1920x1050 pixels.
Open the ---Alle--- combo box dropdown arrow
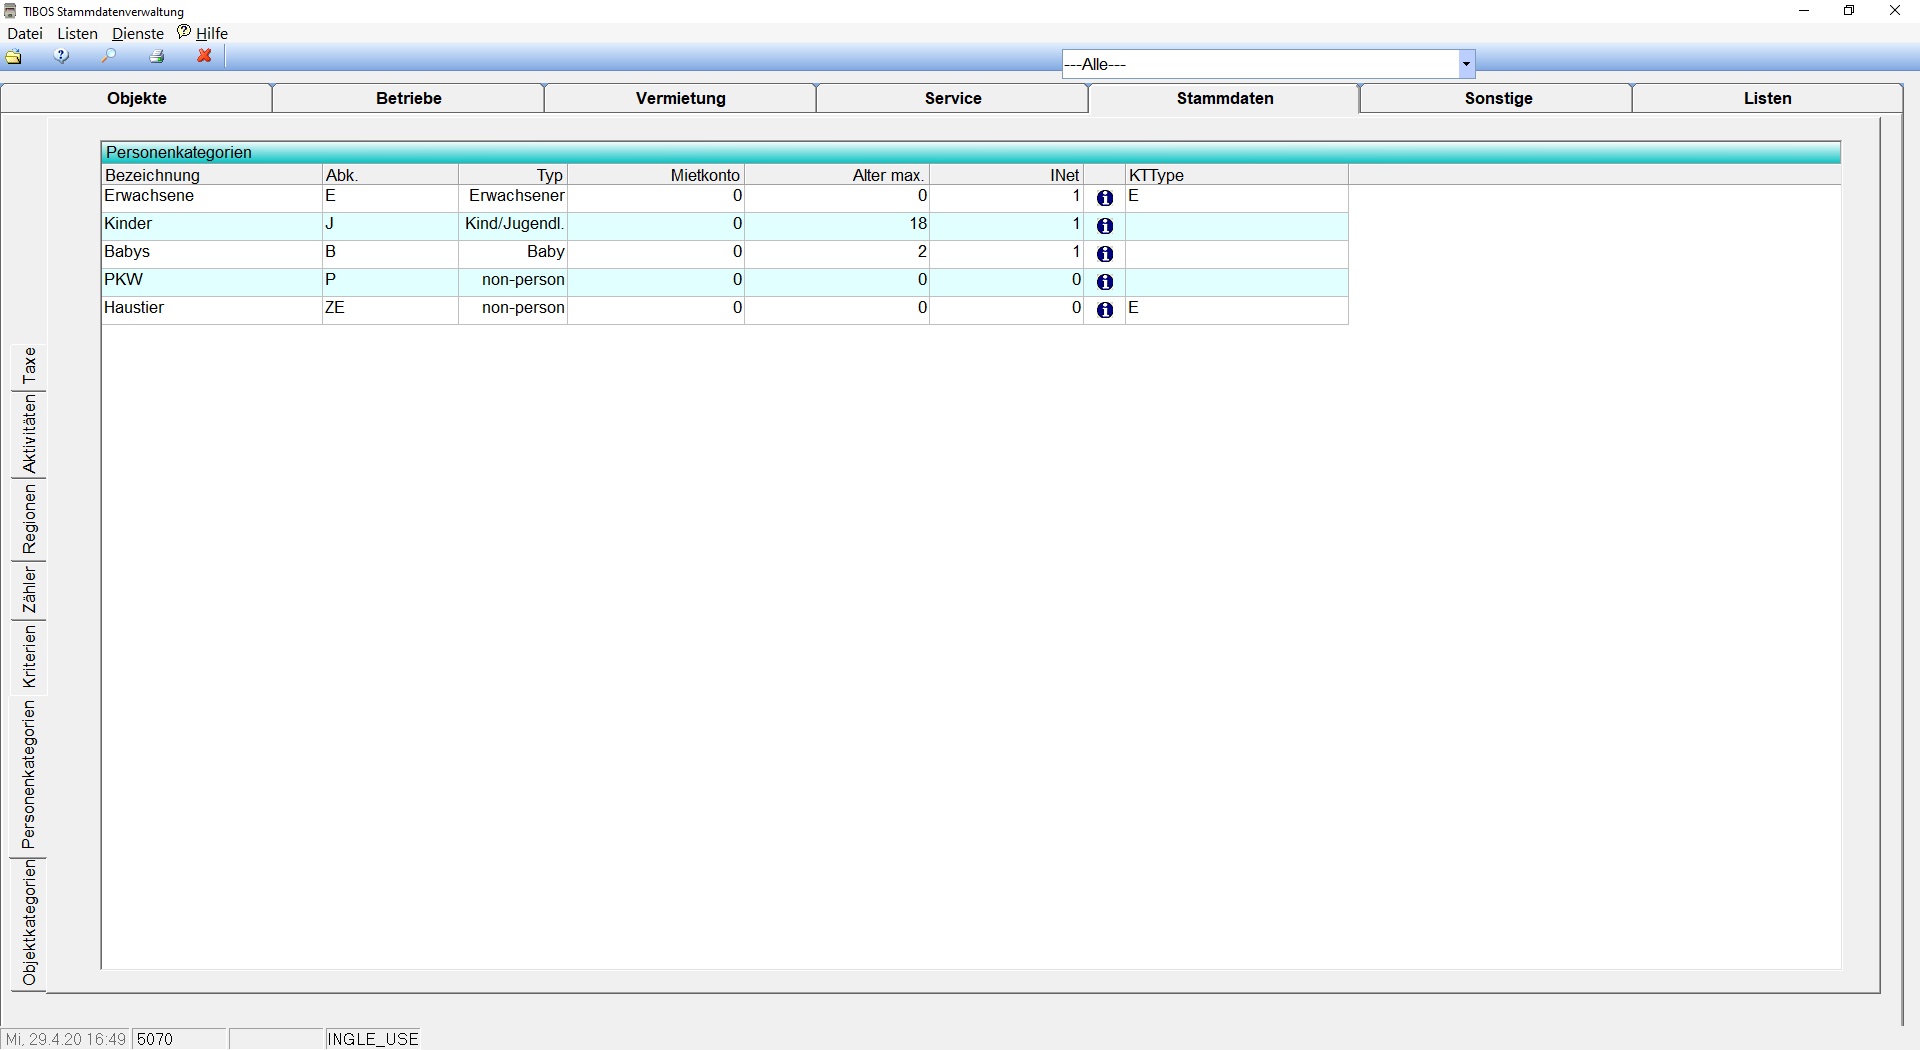[1466, 64]
